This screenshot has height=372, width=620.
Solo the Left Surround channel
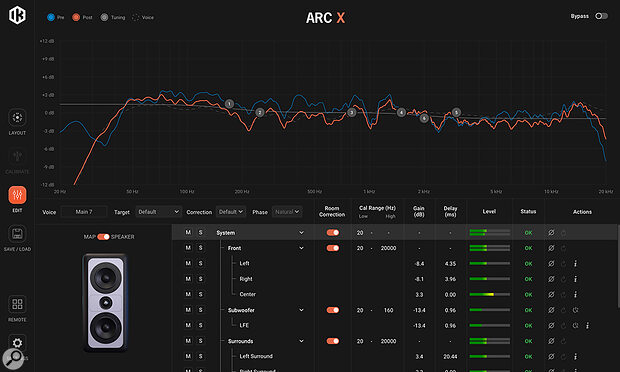[200, 356]
